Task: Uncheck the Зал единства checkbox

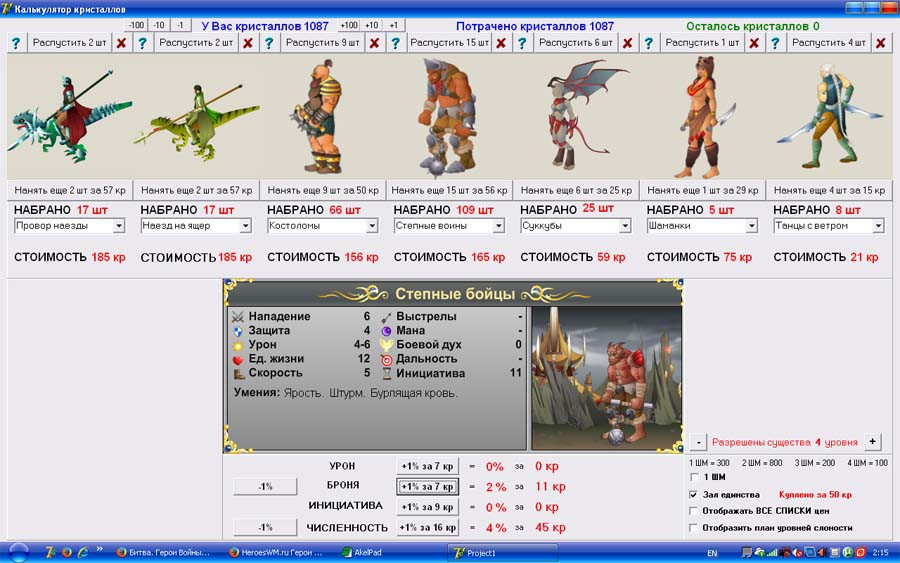Action: coord(694,494)
